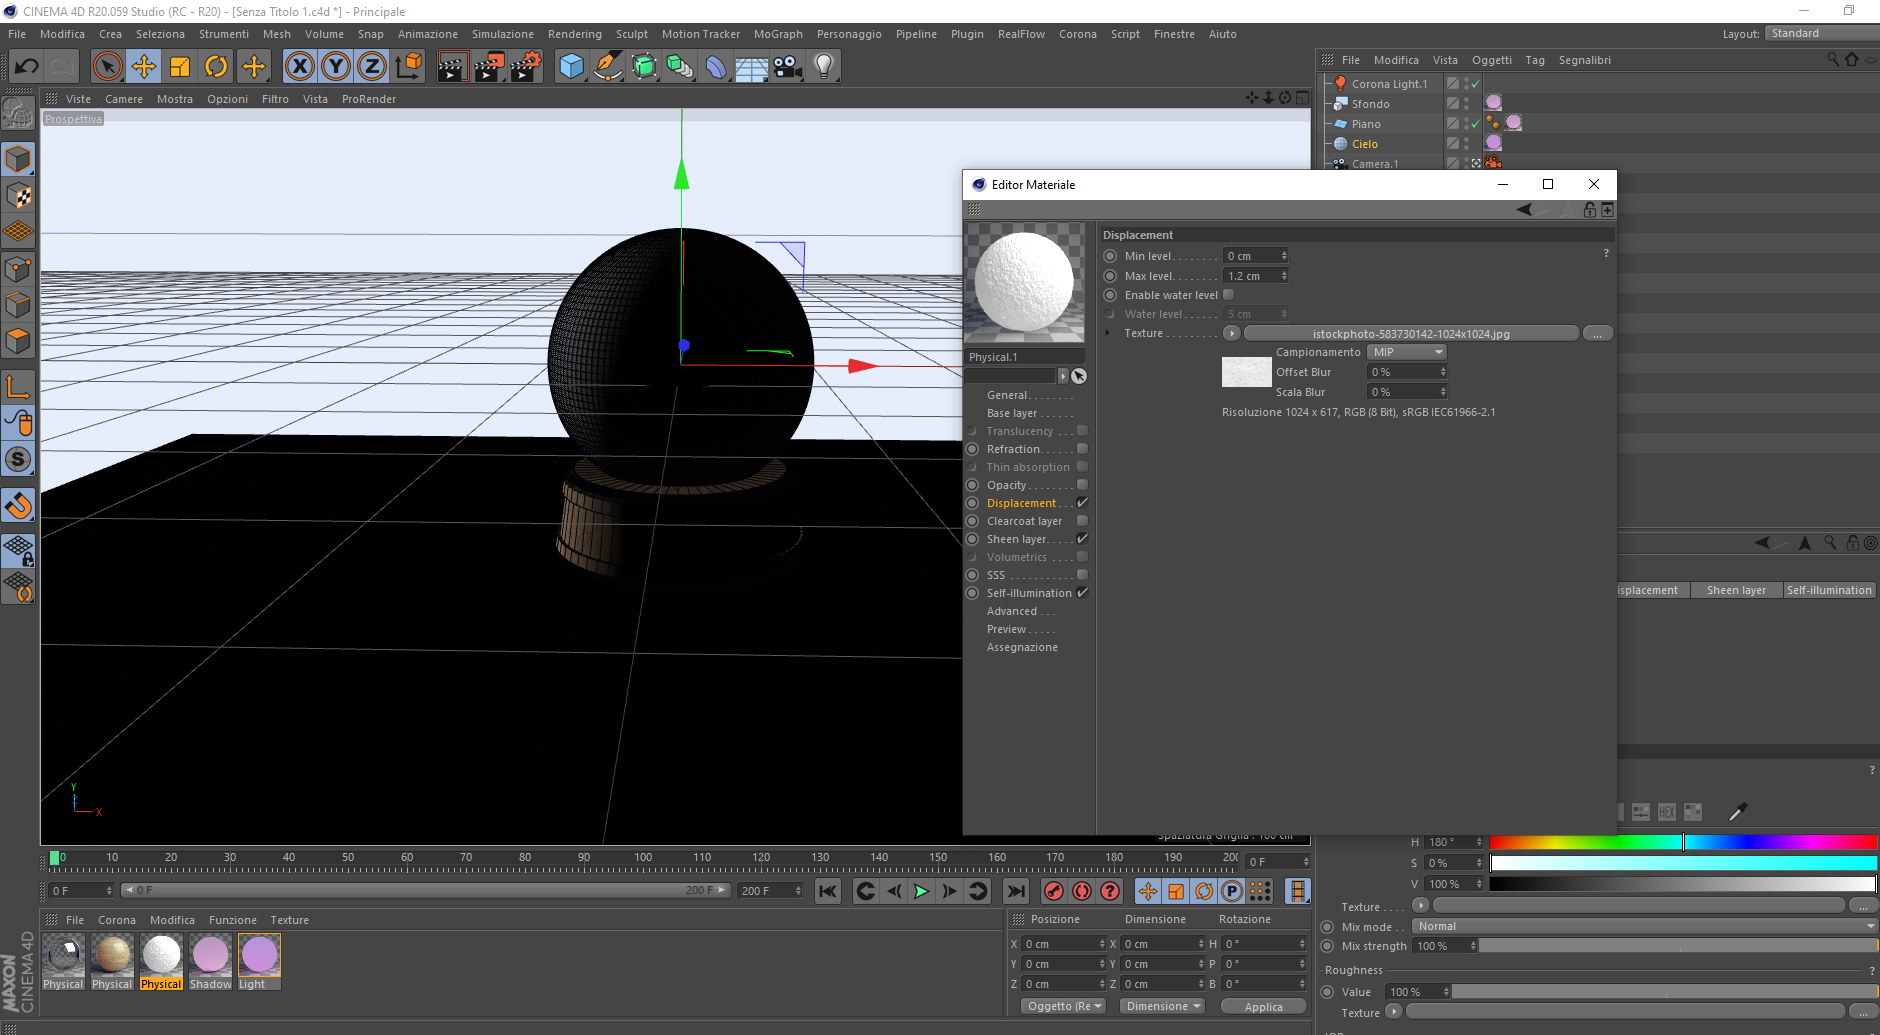Select the Live Selection tool

click(107, 67)
